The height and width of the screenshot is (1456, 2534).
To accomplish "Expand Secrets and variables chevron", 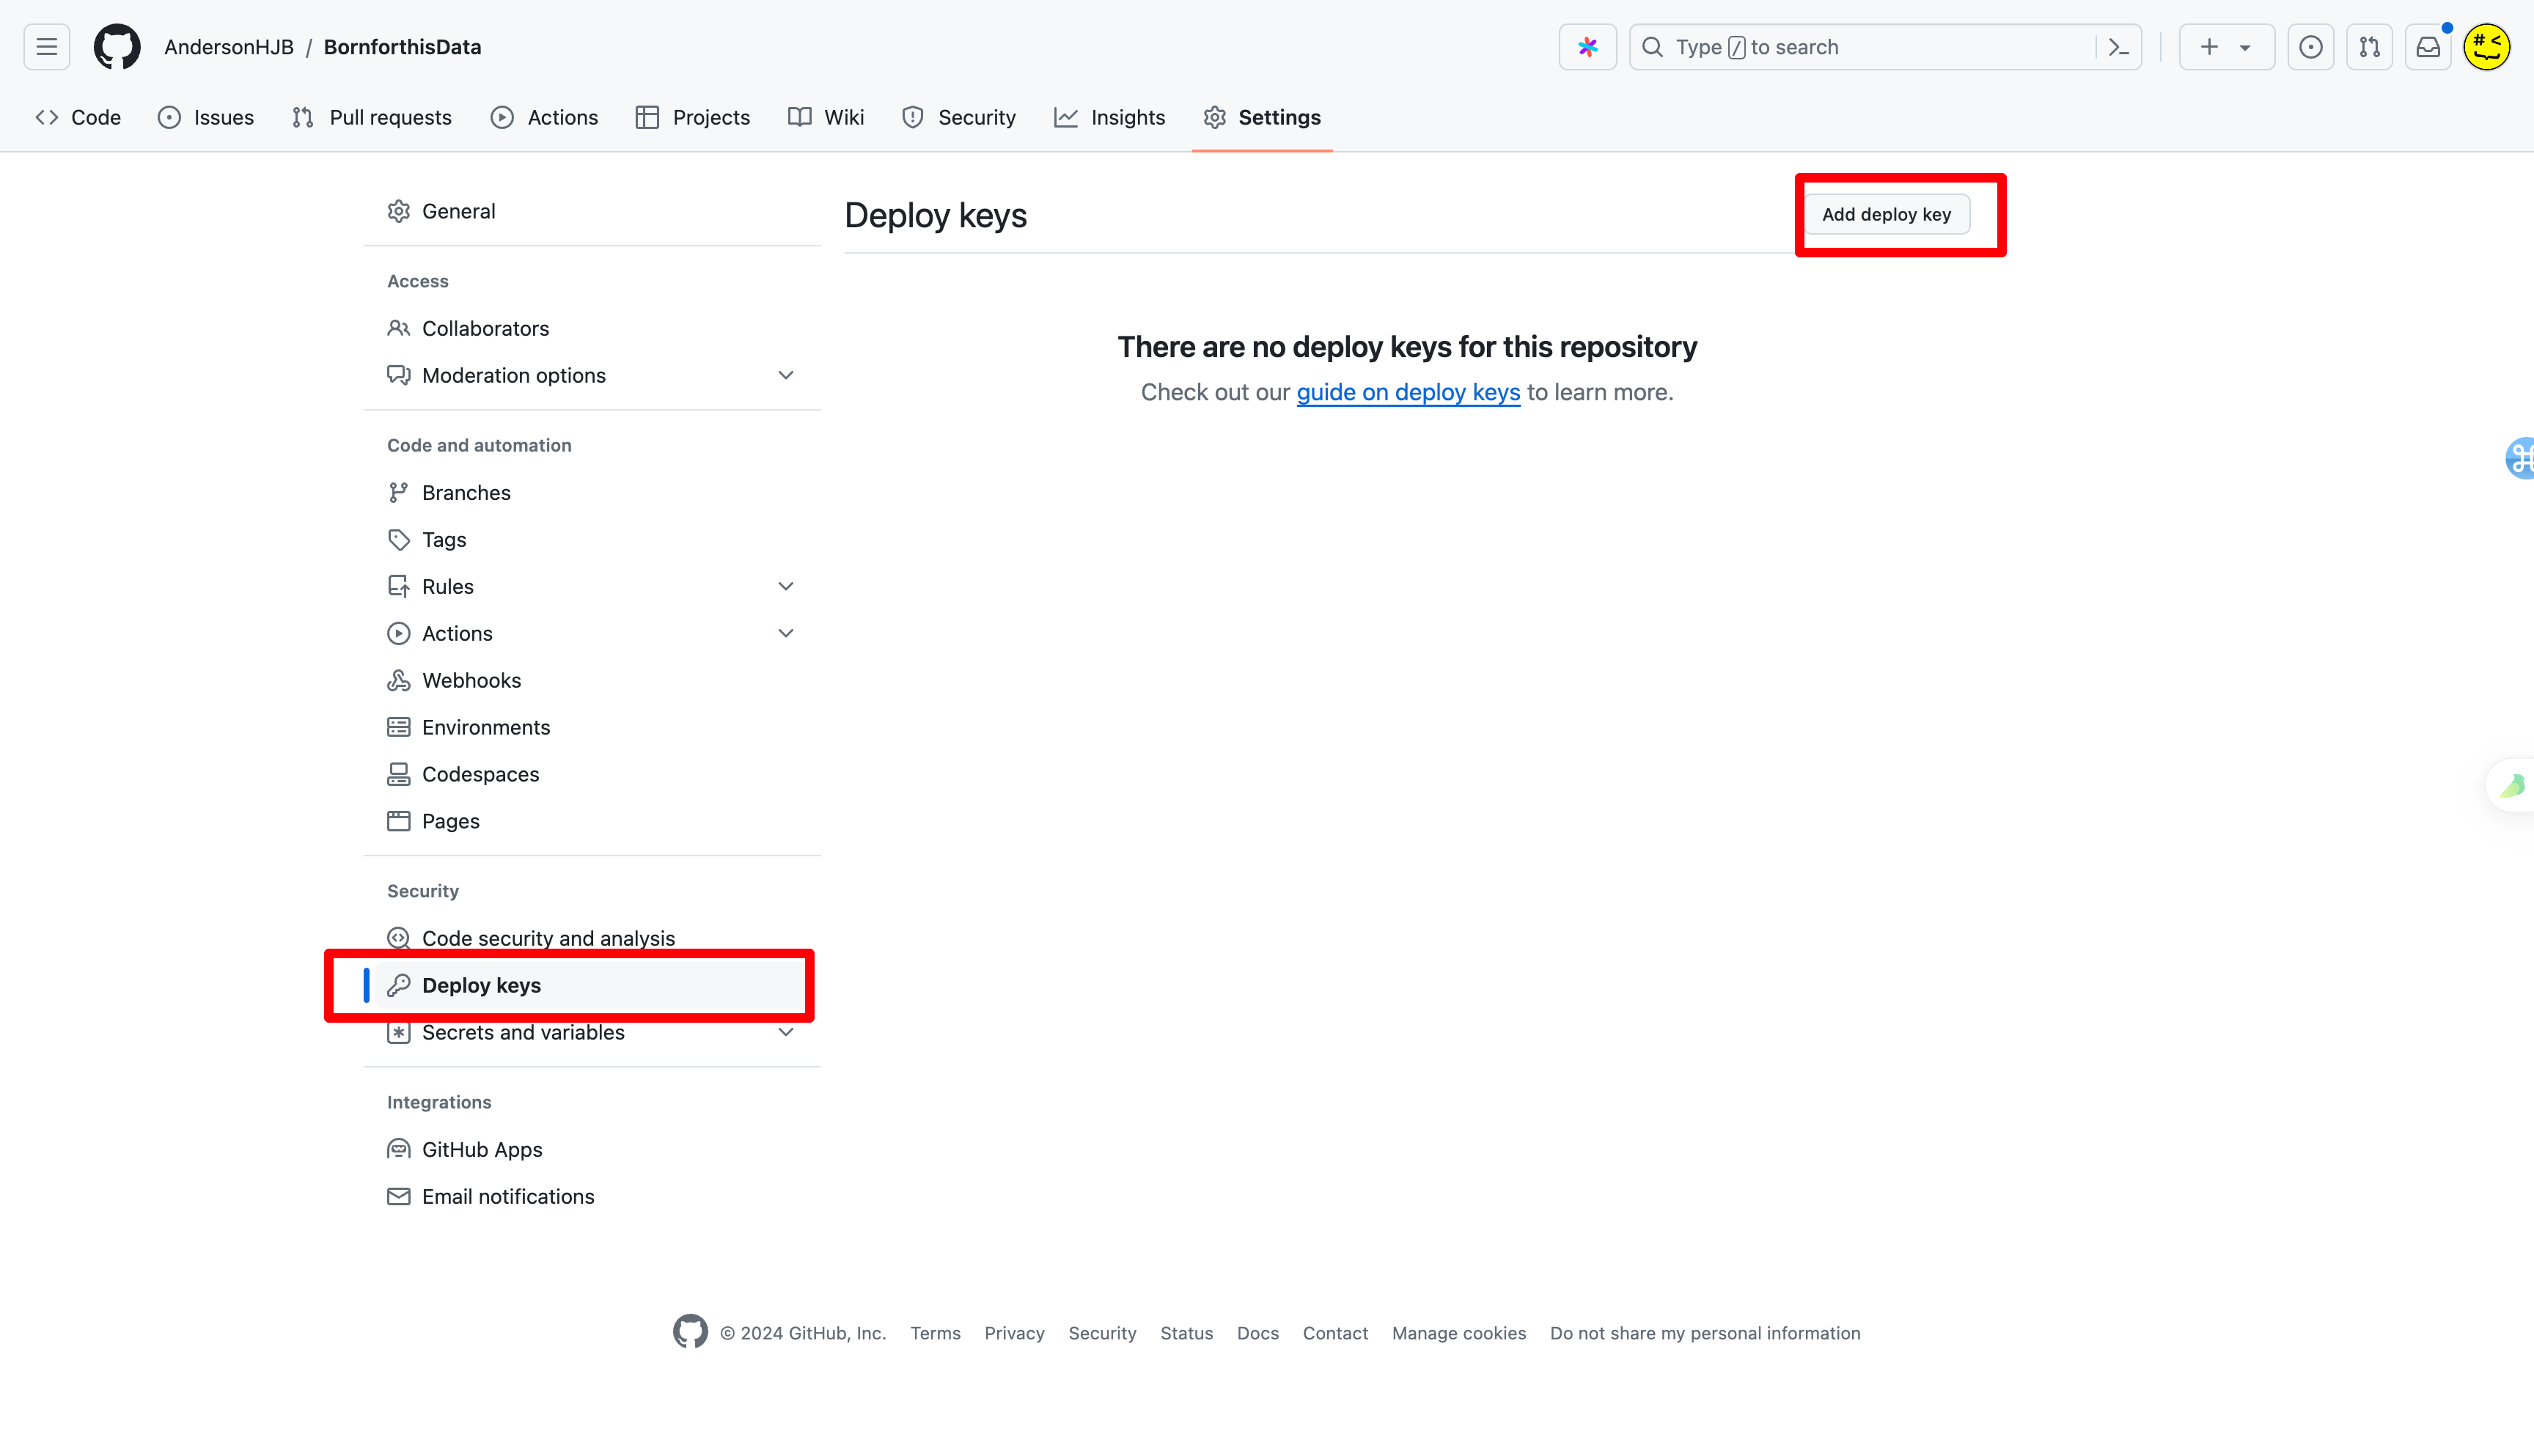I will (x=786, y=1032).
